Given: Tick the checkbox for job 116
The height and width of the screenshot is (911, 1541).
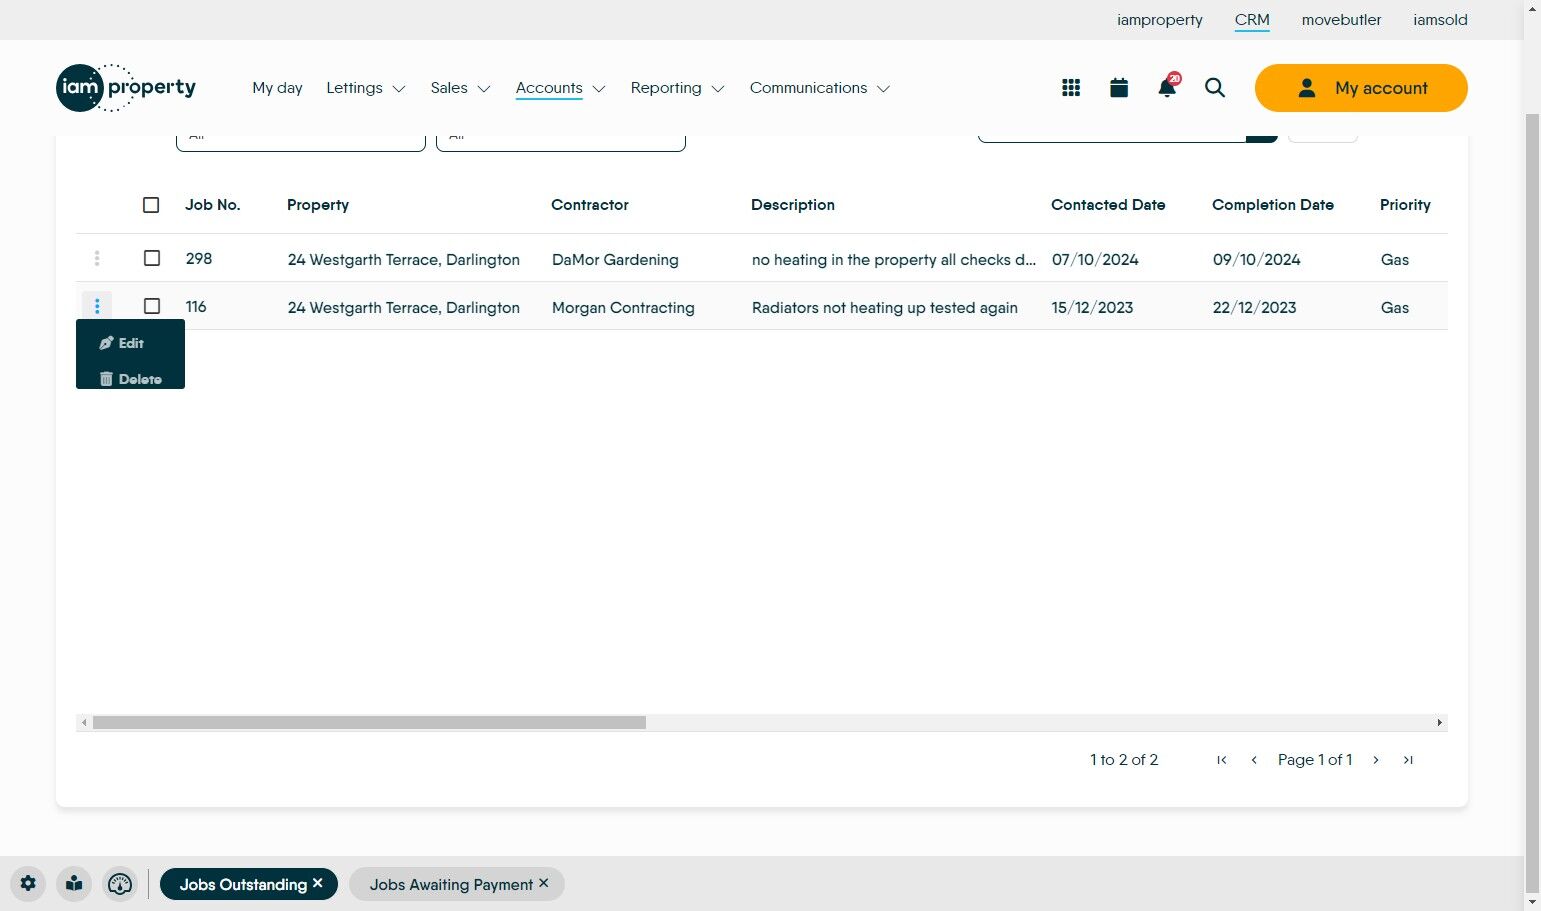Looking at the screenshot, I should [152, 306].
